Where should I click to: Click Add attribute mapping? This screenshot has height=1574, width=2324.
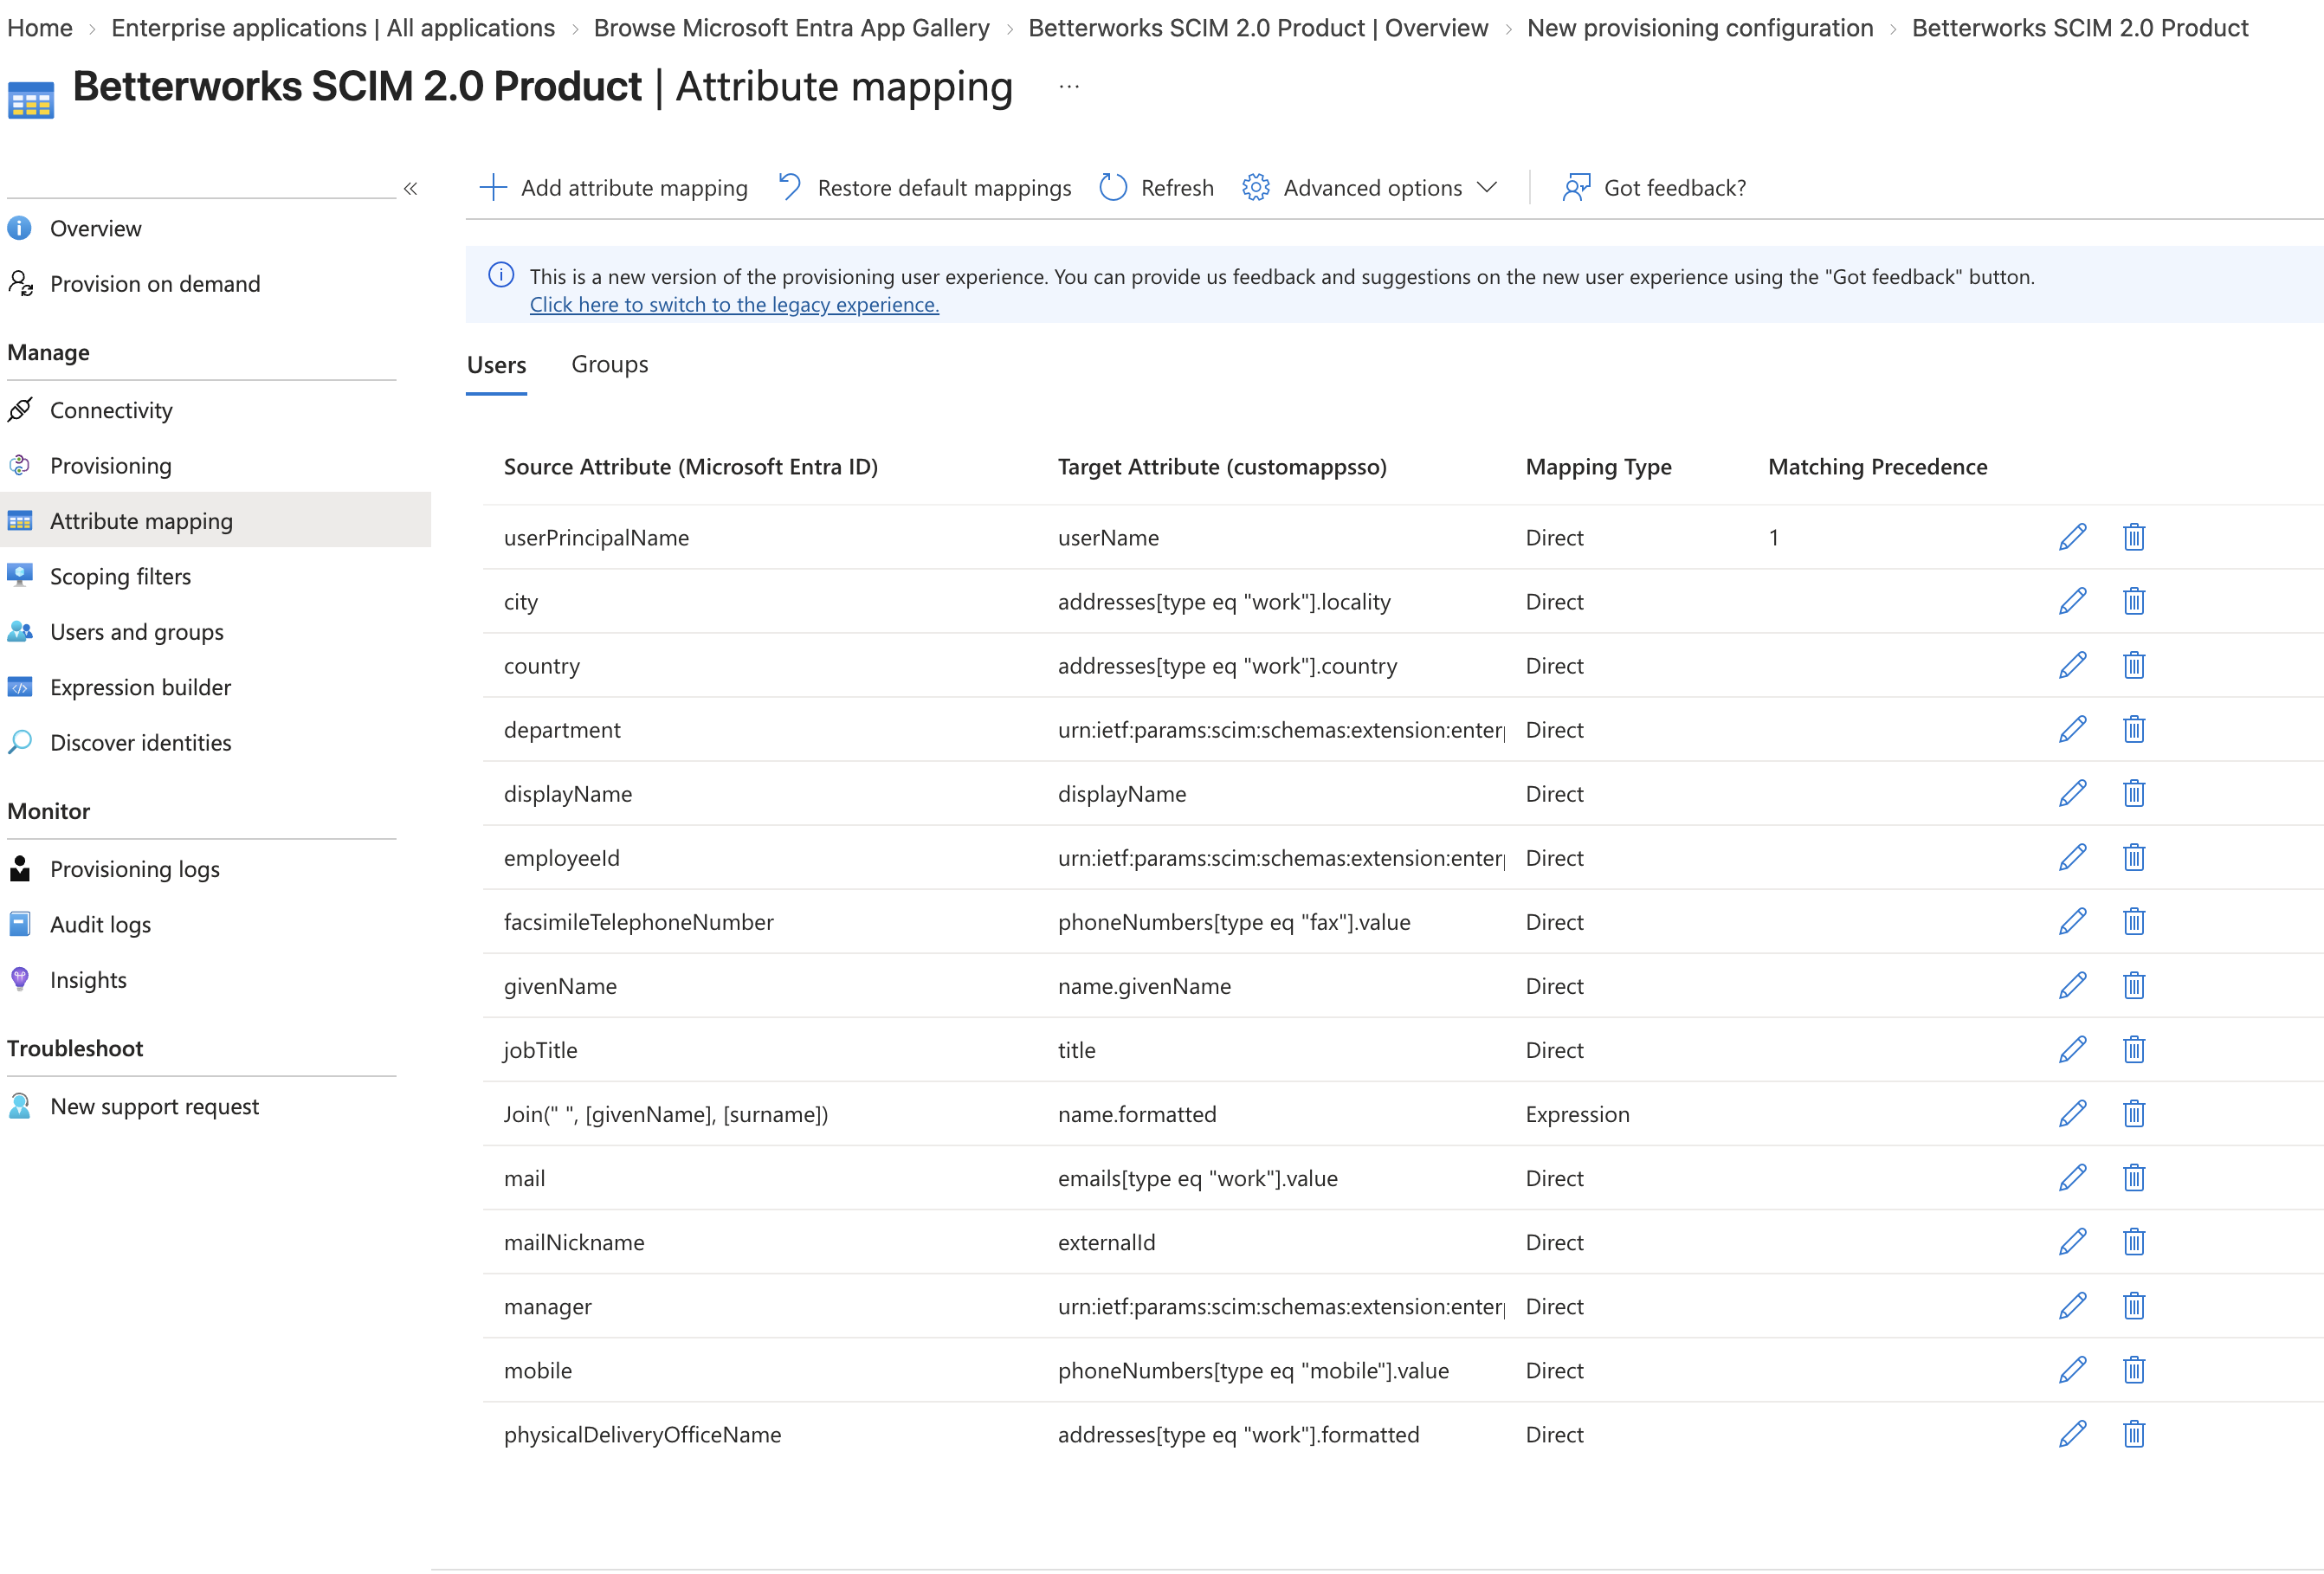(x=613, y=188)
